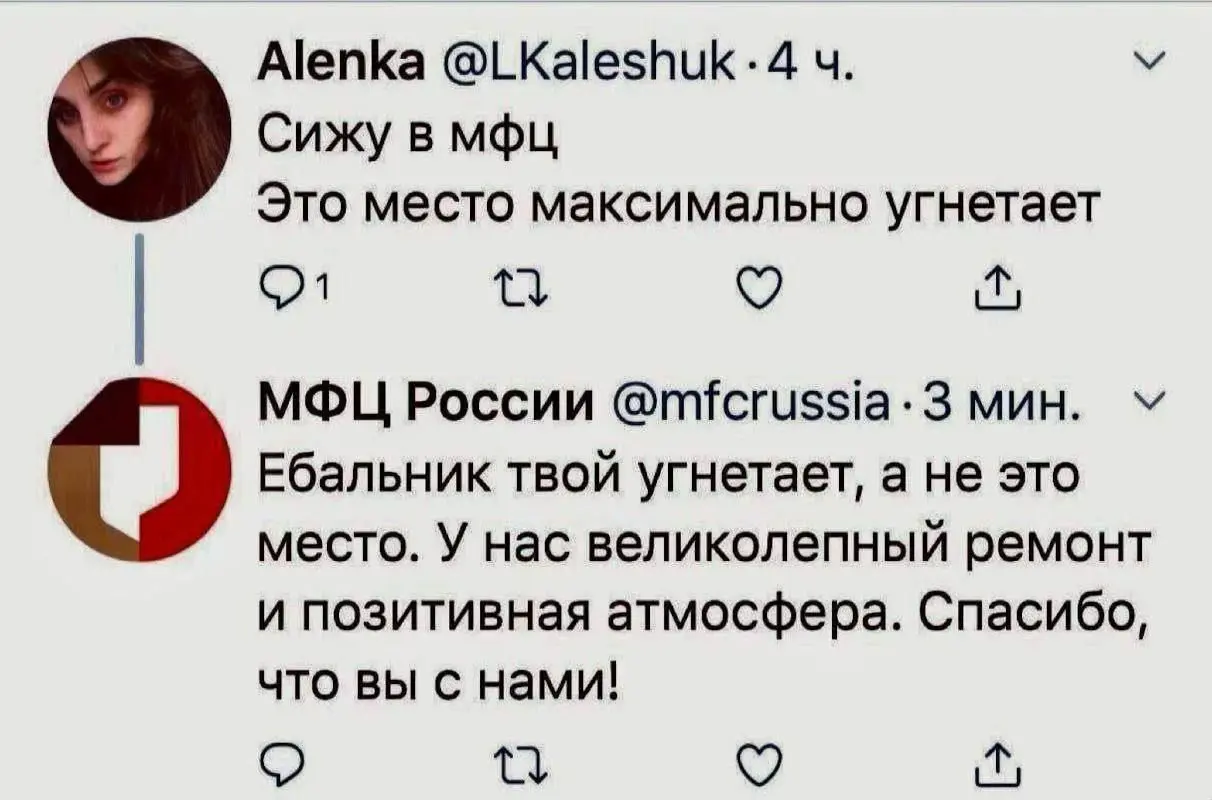
Task: Reply to the МФЦ России tweet
Action: point(275,767)
